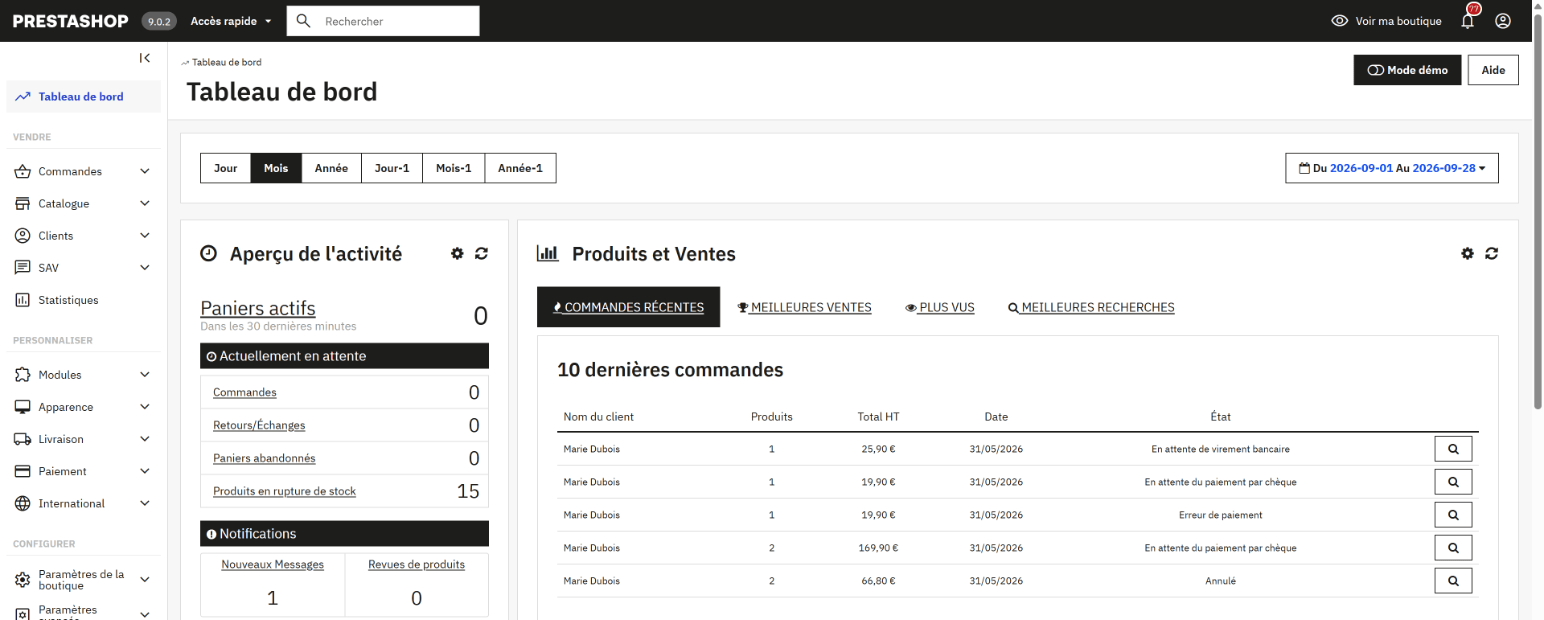
Task: Open the Nouveaux Messages link
Action: 273,564
